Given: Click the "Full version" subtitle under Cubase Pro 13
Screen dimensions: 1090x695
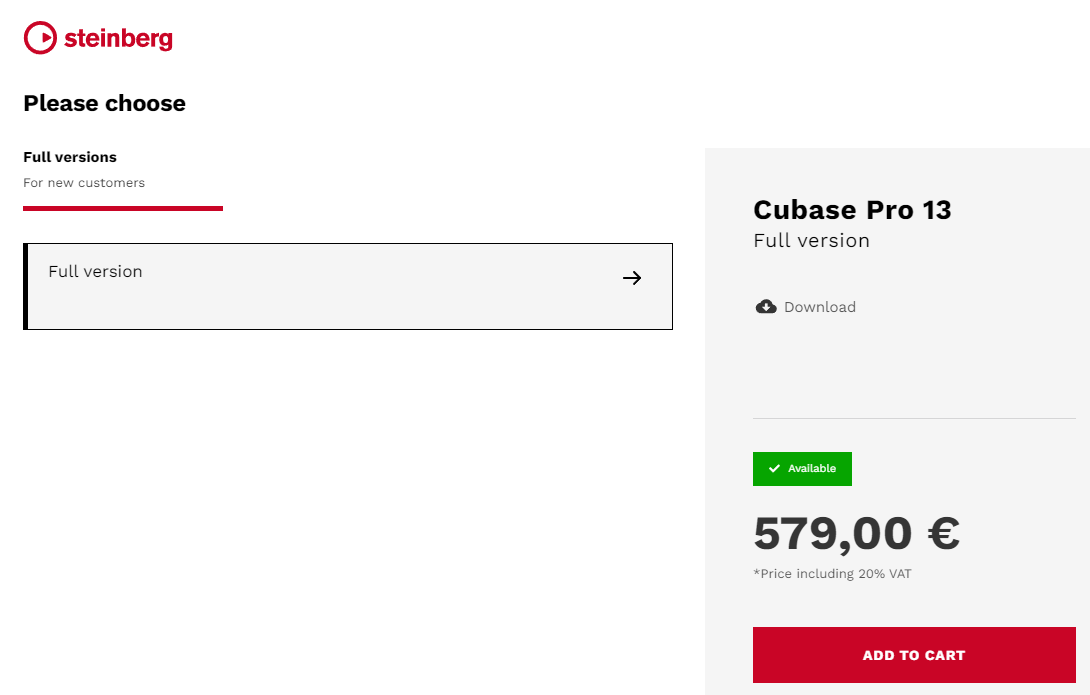Looking at the screenshot, I should [811, 241].
